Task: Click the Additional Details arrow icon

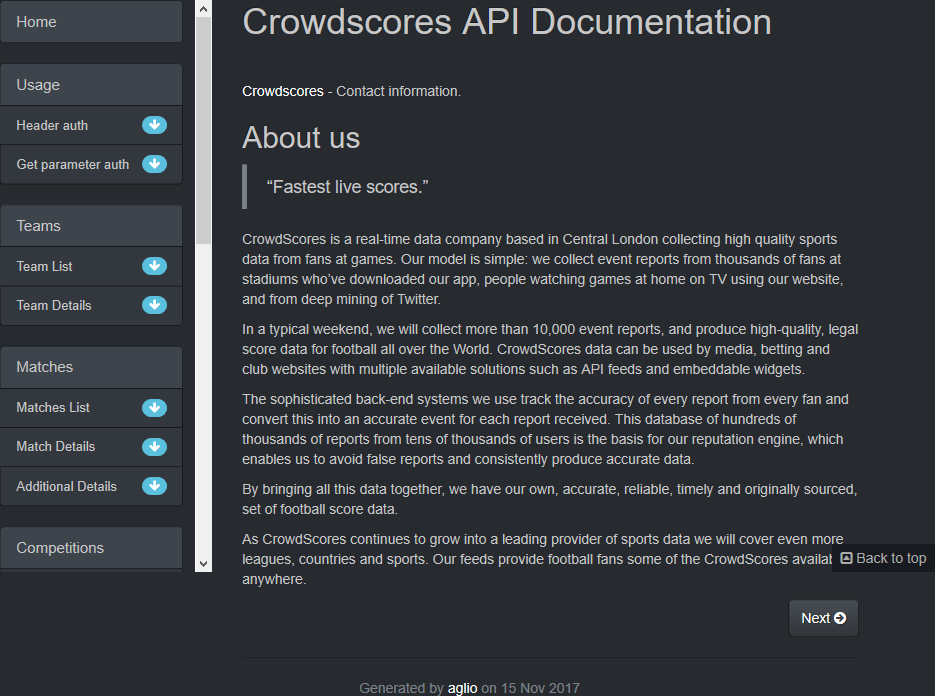Action: 154,486
